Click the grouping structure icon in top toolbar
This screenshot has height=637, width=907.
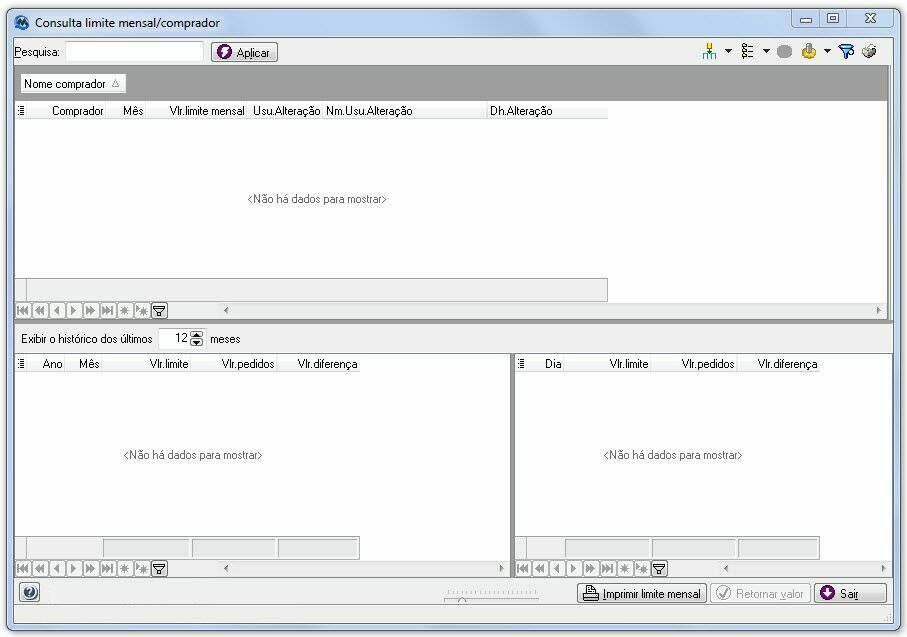(x=709, y=51)
